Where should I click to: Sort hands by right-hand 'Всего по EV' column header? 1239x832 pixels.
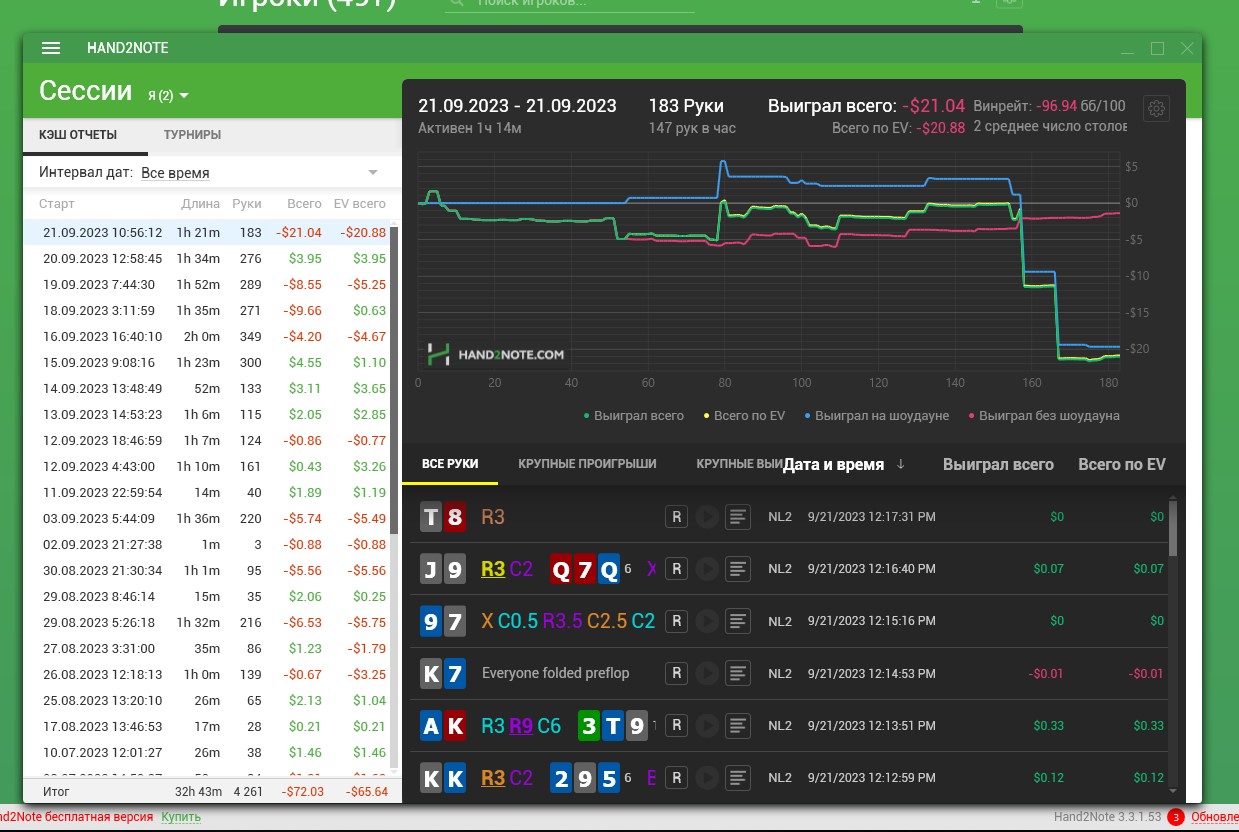pos(1122,464)
